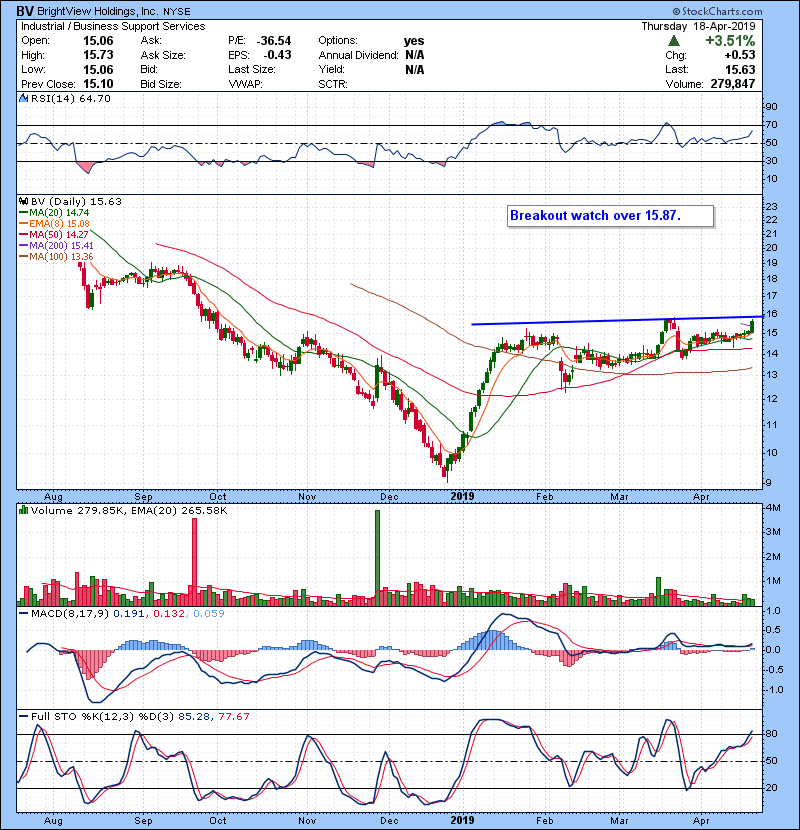Click the Breakout watch over 15.87 annotation
Image resolution: width=800 pixels, height=830 pixels.
(x=610, y=216)
